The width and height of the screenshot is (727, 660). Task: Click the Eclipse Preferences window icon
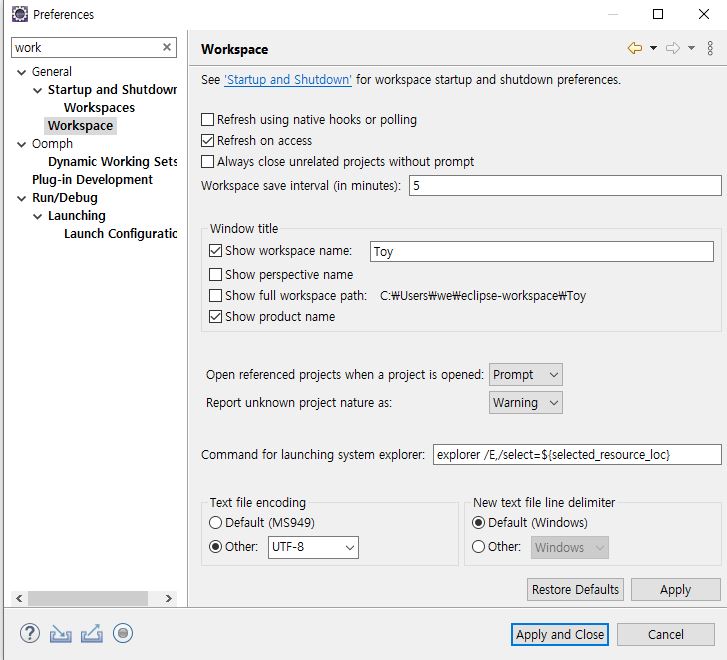pyautogui.click(x=20, y=14)
